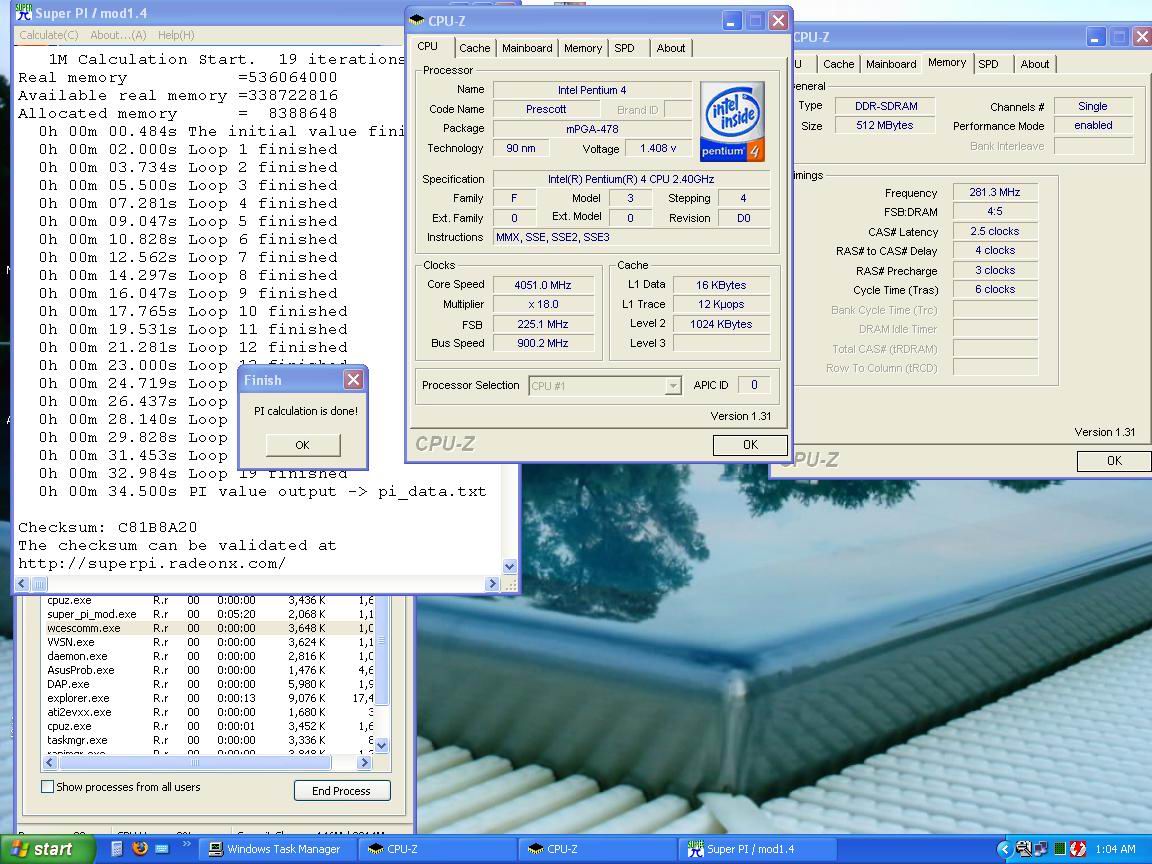1152x864 pixels.
Task: Select daemon.exe process row
Action: pos(209,656)
